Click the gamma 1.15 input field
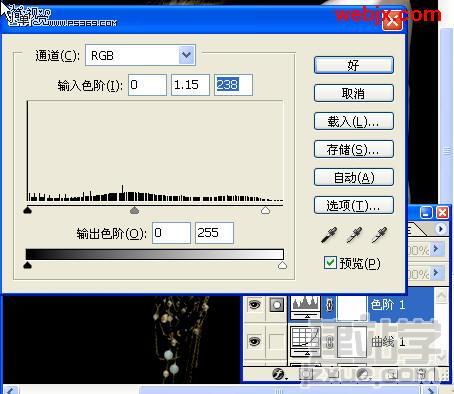This screenshot has width=454, height=394. pos(190,85)
